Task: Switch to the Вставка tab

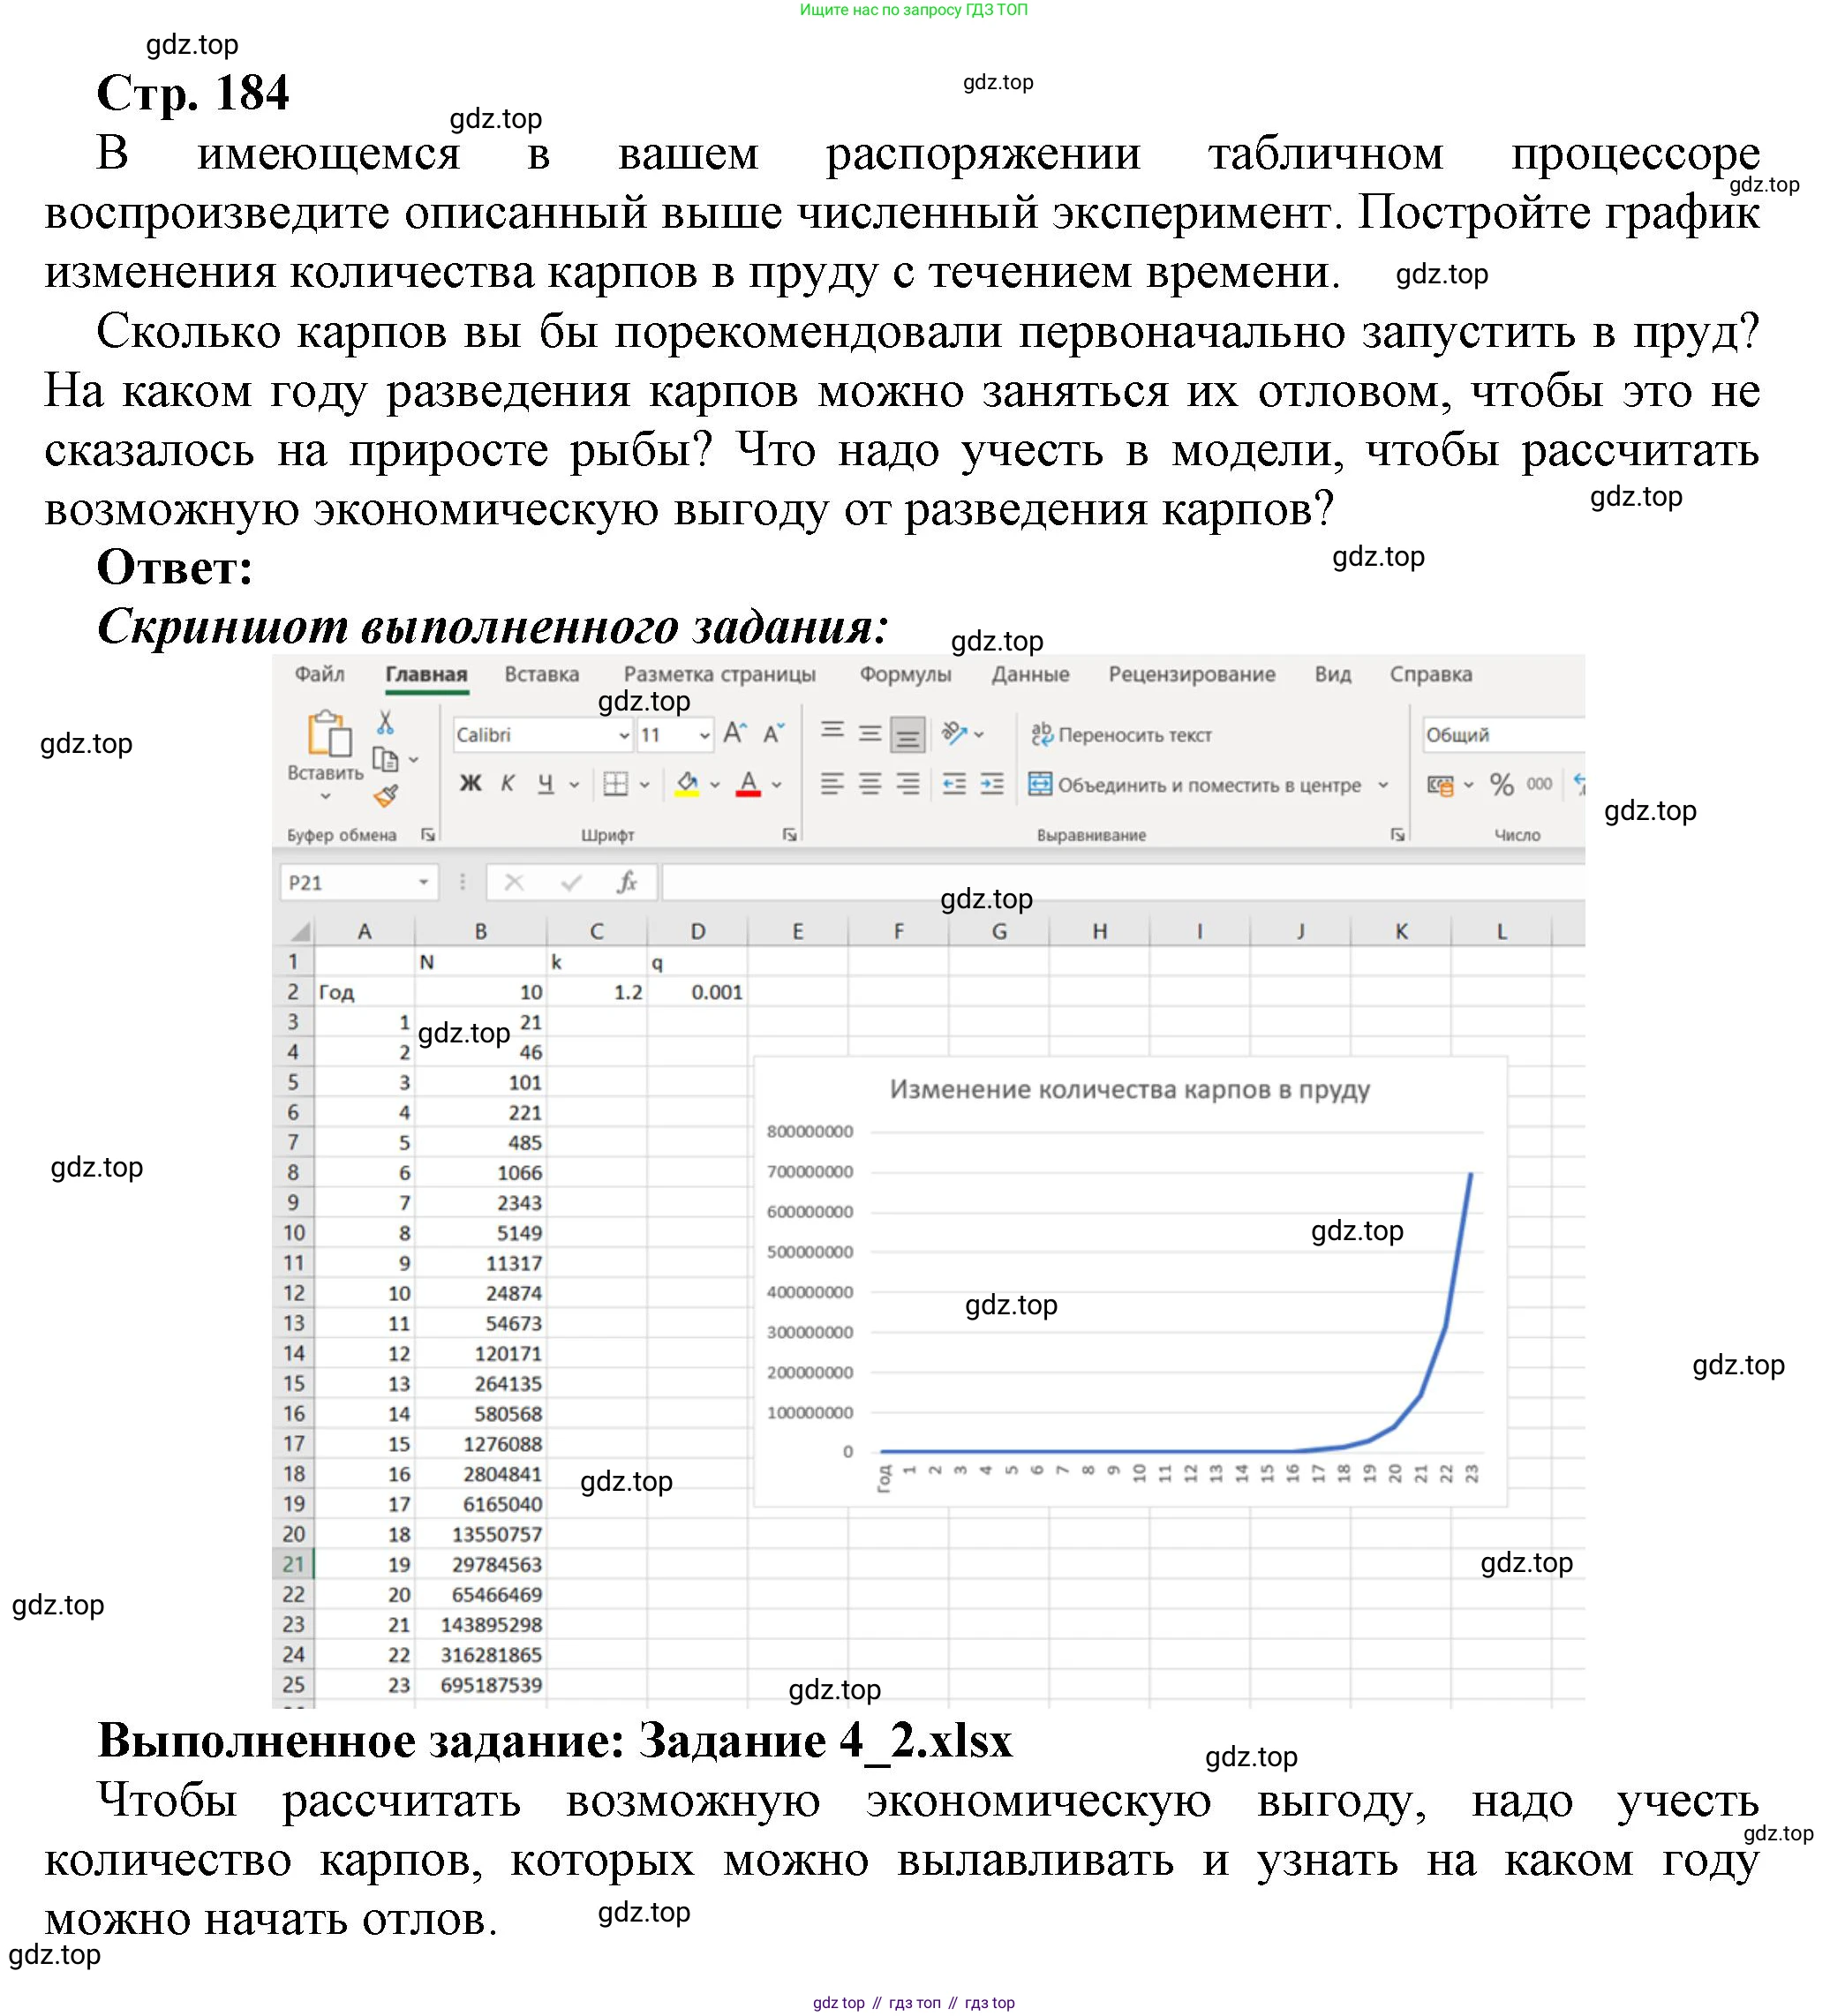Action: pyautogui.click(x=541, y=674)
